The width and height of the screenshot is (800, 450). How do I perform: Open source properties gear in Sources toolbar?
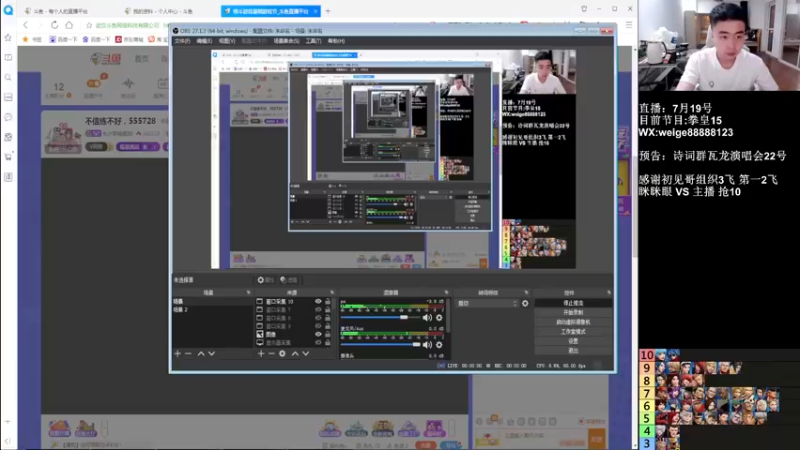click(x=282, y=354)
